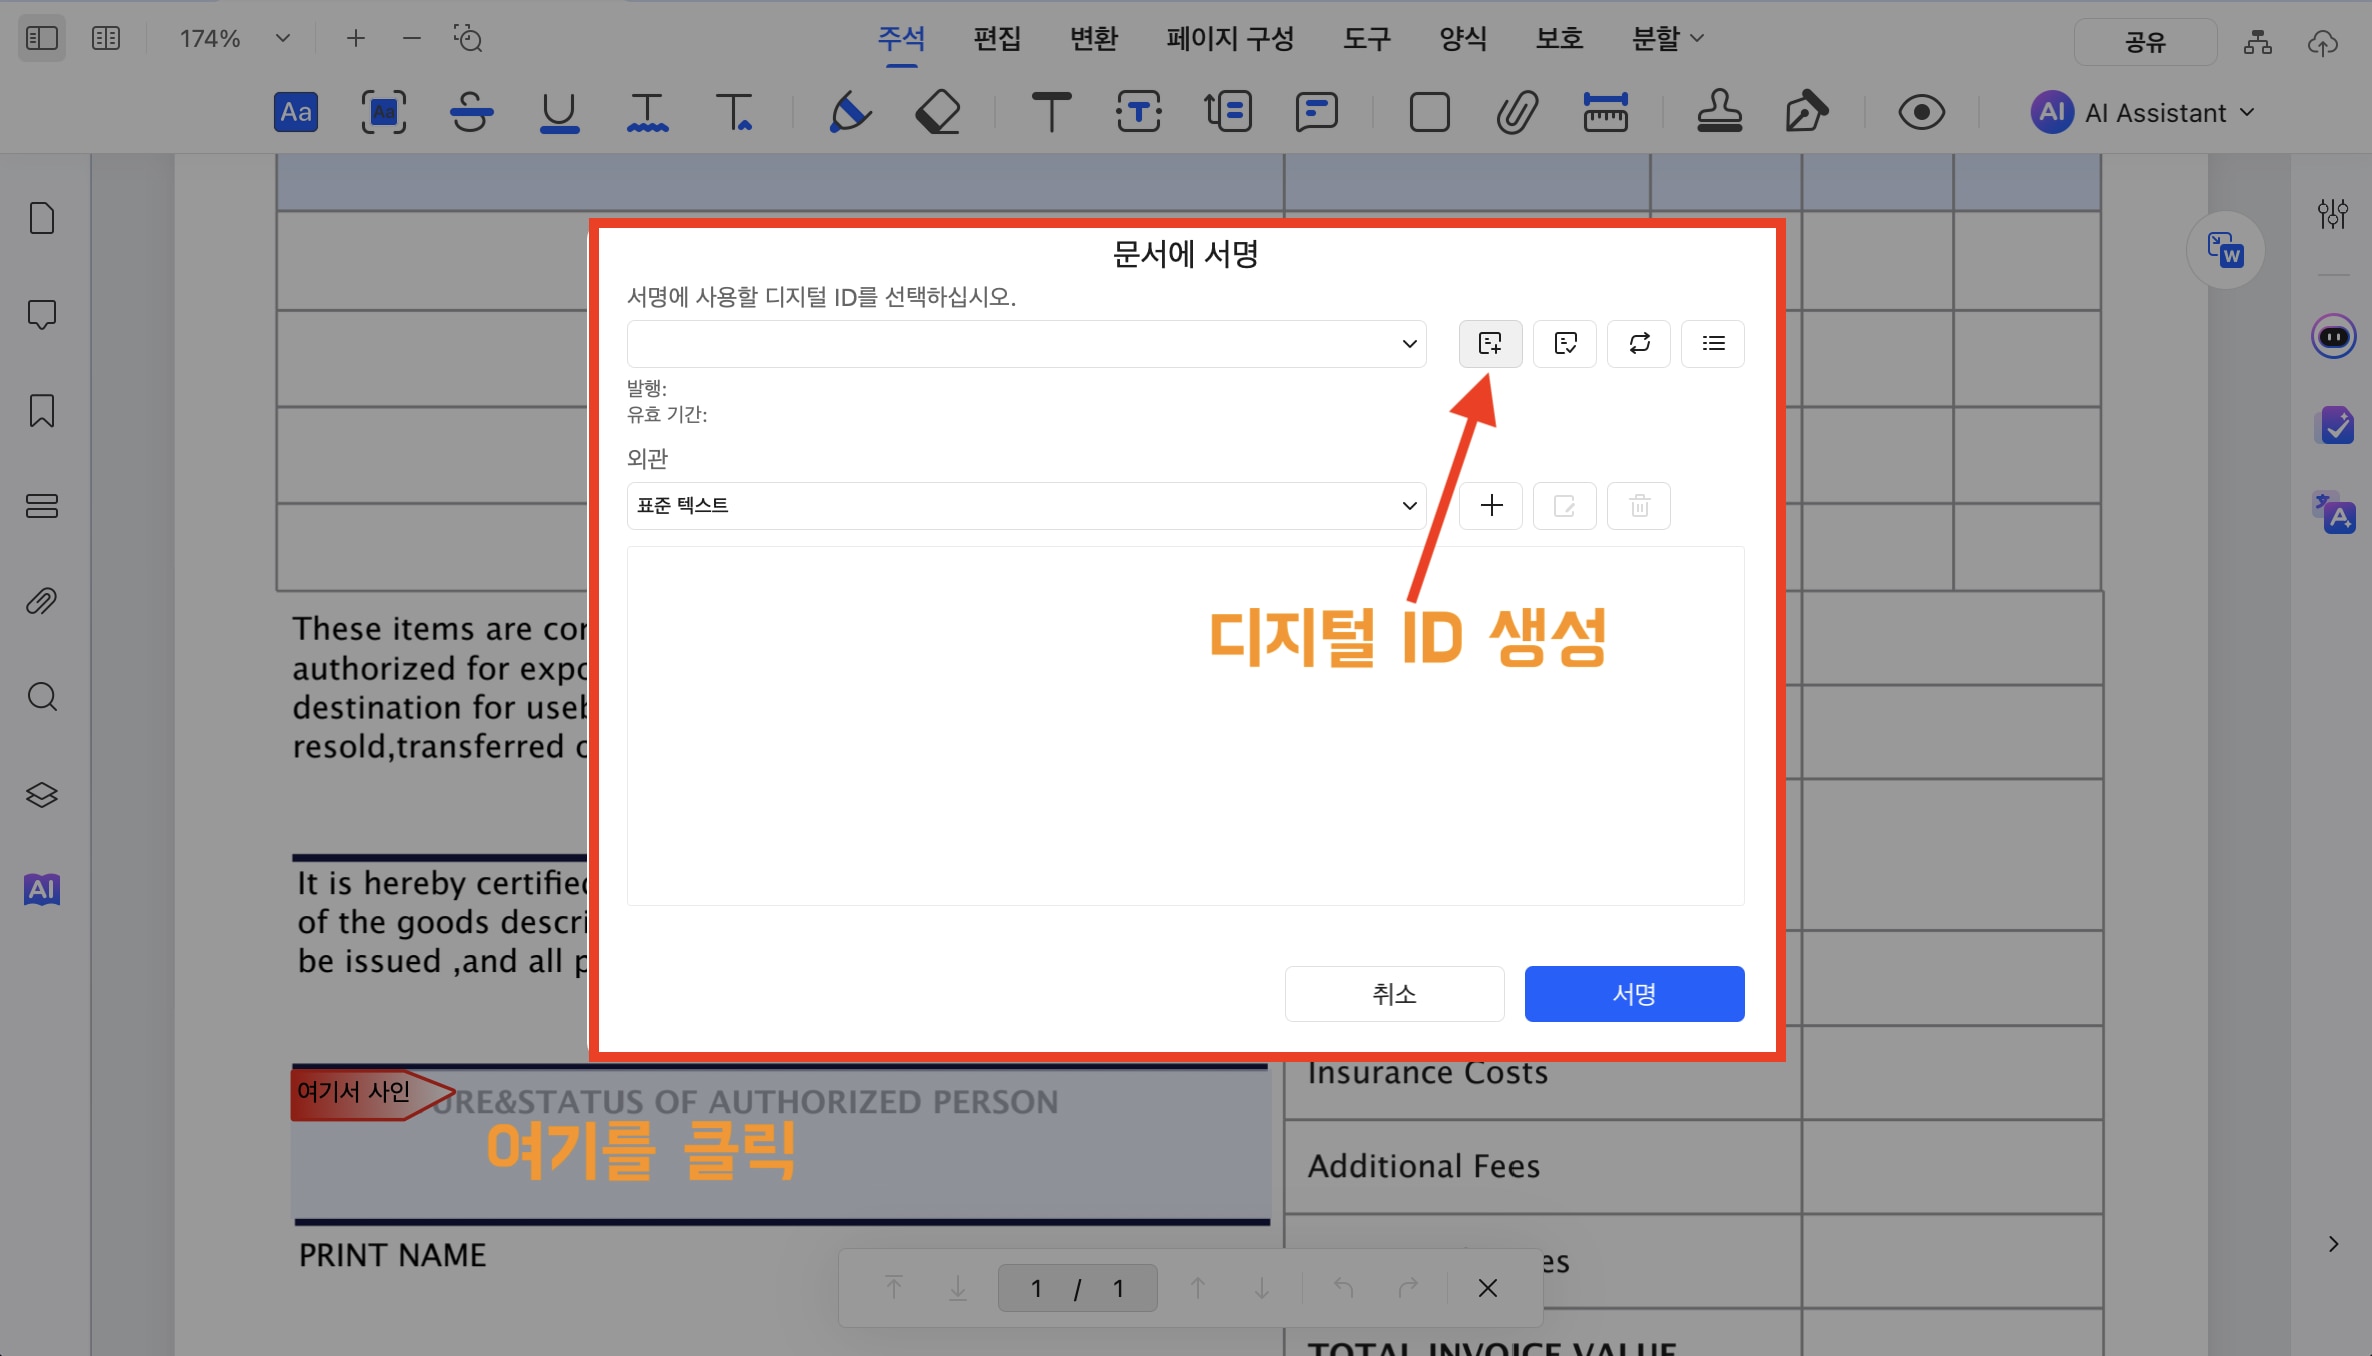Select the paperclip attachment tool
Screen dimensions: 2372x1356
coord(1517,112)
